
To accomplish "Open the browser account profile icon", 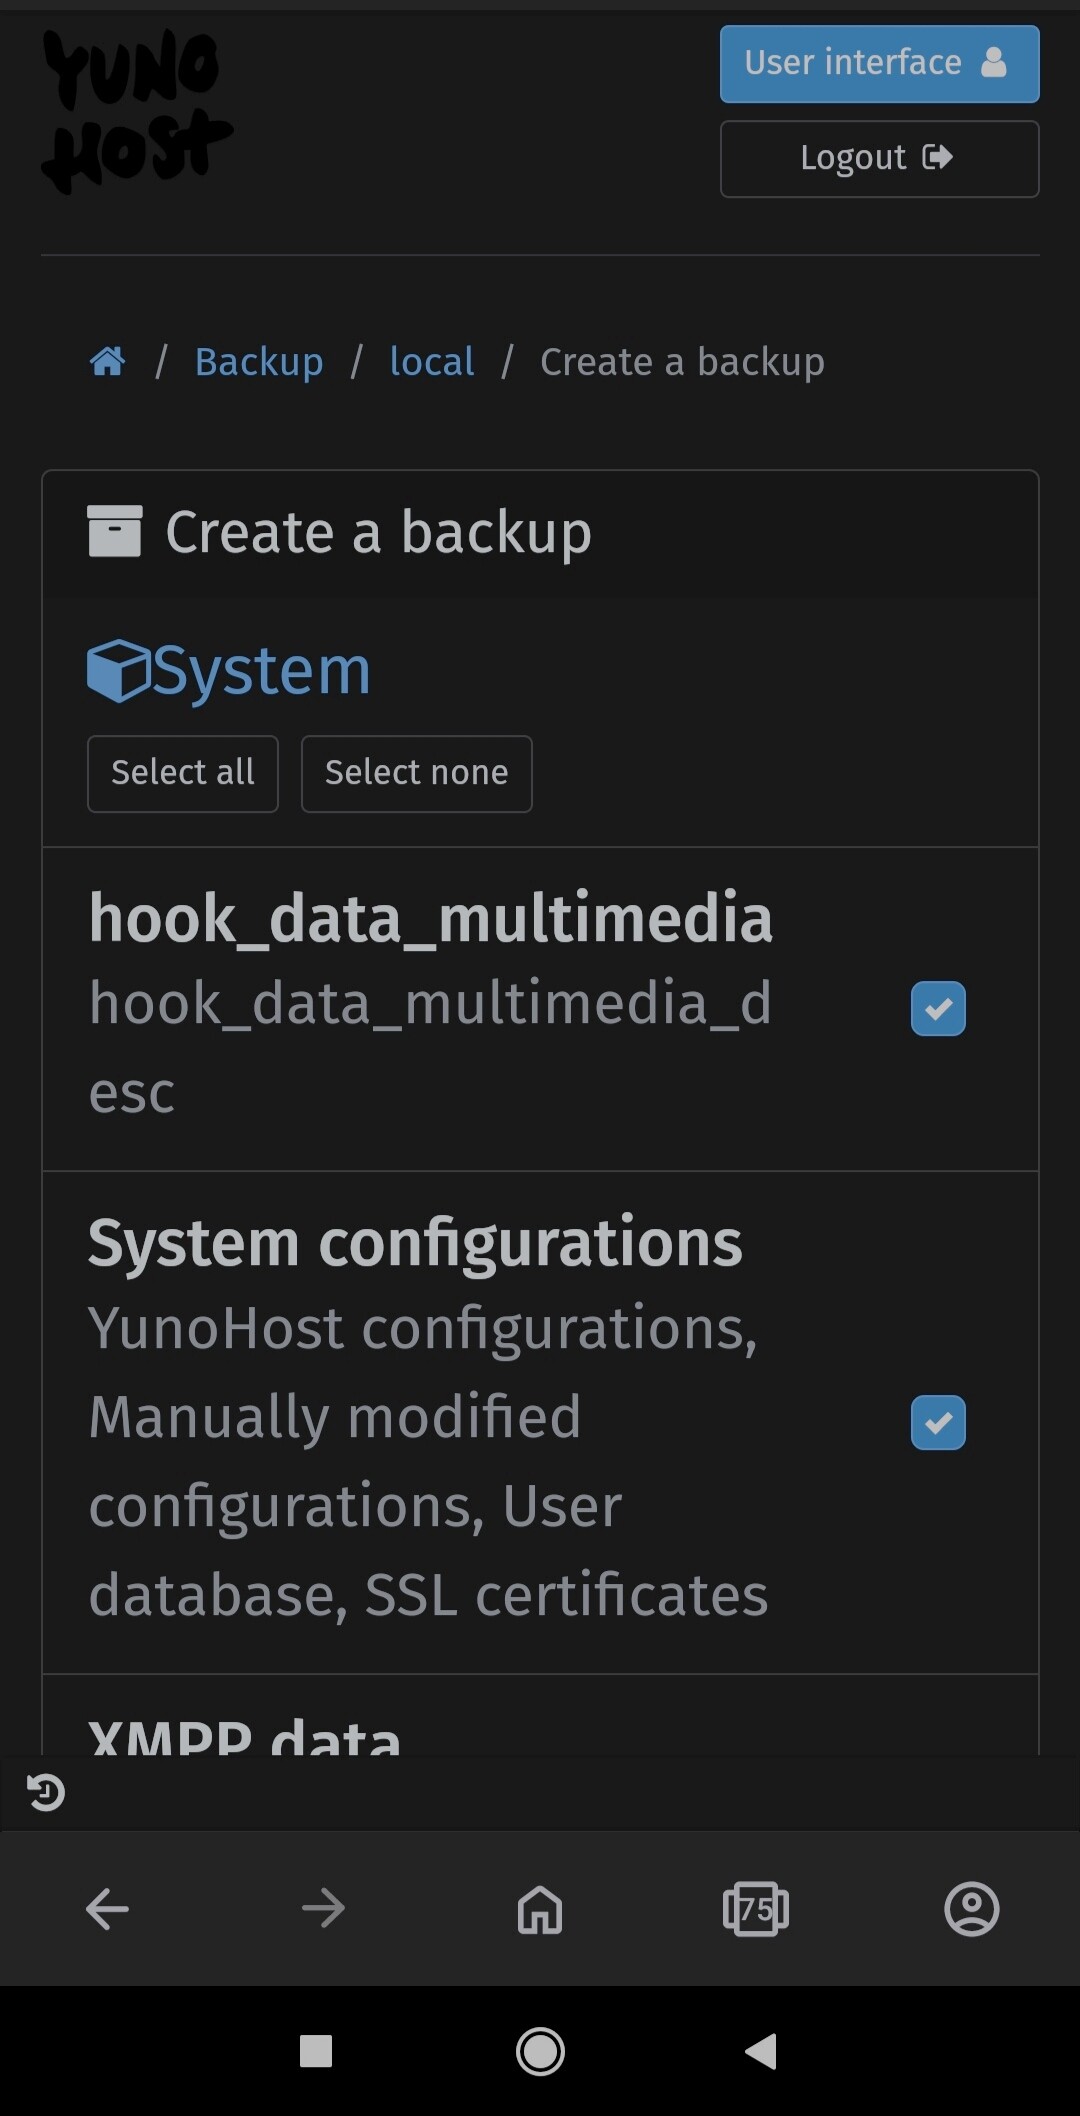I will [972, 1909].
